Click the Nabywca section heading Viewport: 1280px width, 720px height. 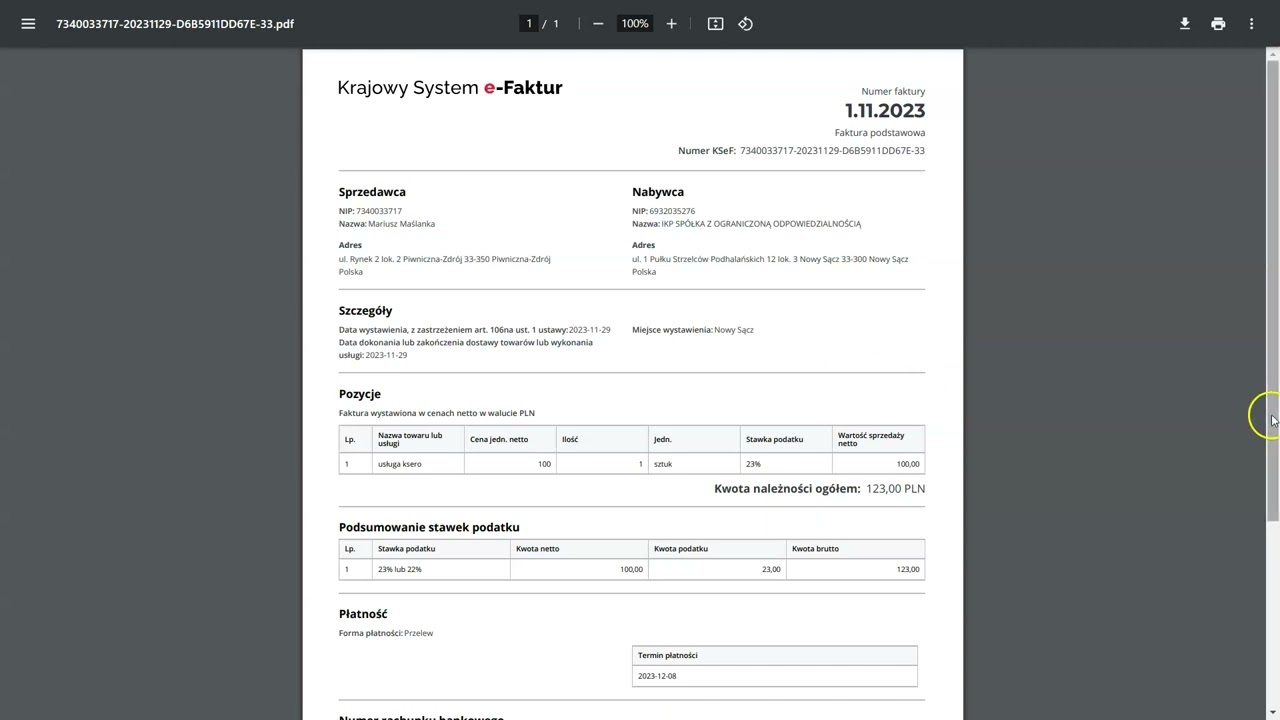658,192
